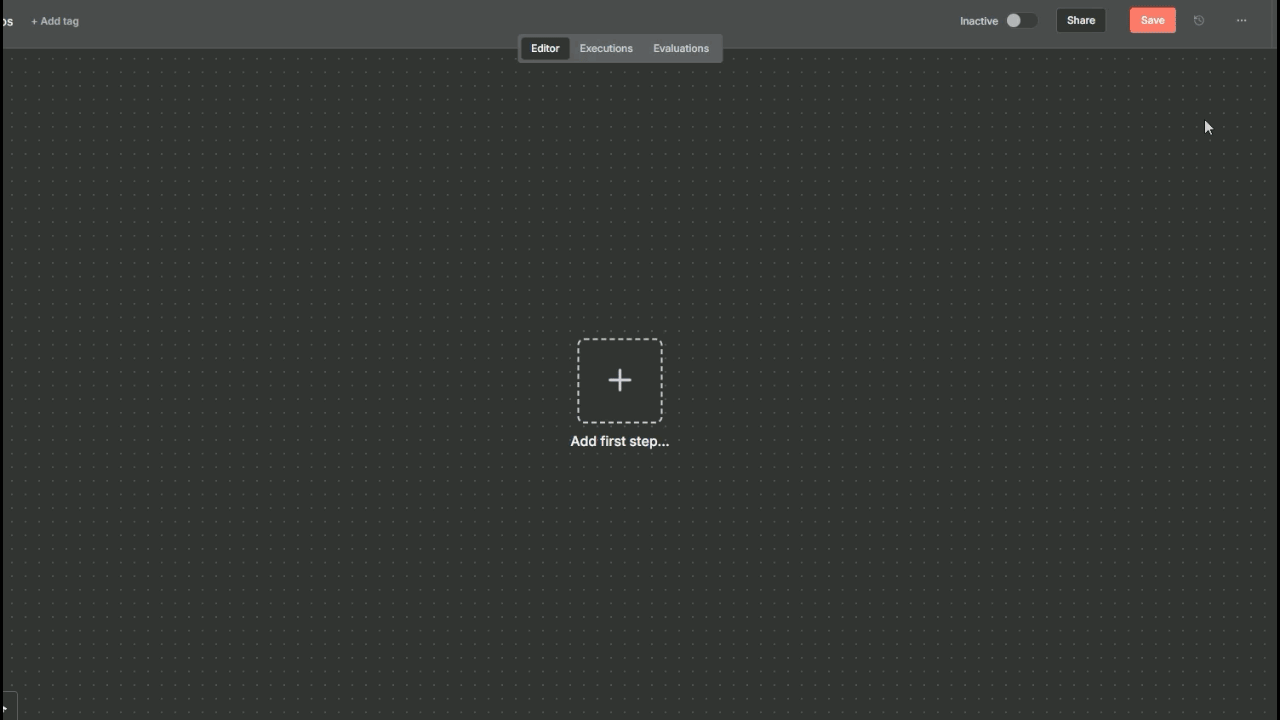Viewport: 1280px width, 720px height.
Task: Switch to the Executions tab
Action: 606,48
